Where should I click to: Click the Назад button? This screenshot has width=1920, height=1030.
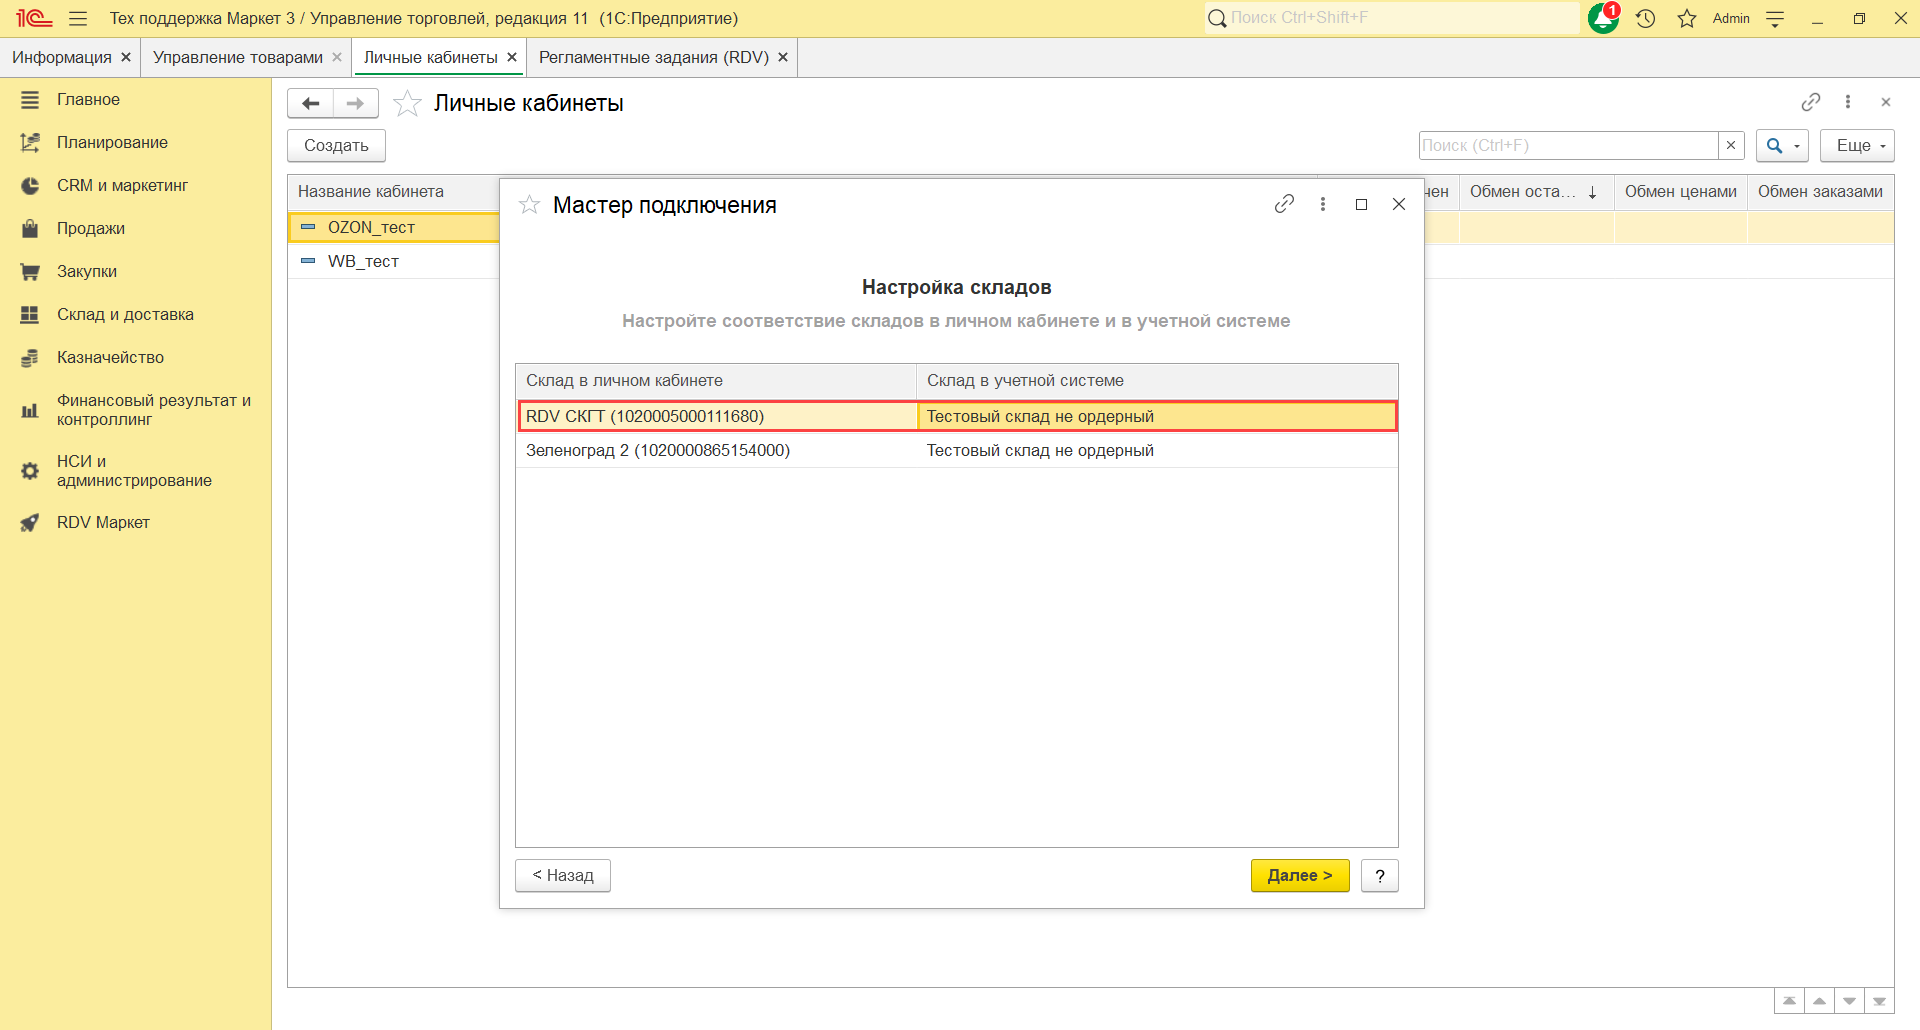click(562, 875)
